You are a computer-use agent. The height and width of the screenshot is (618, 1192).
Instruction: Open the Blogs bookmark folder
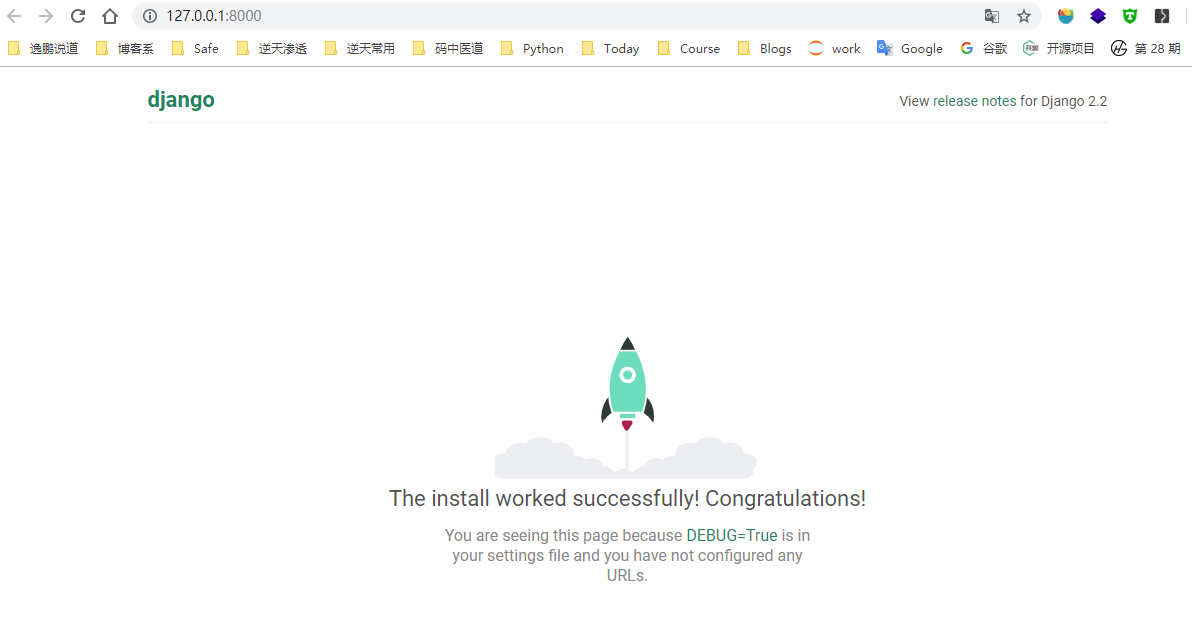[x=765, y=49]
